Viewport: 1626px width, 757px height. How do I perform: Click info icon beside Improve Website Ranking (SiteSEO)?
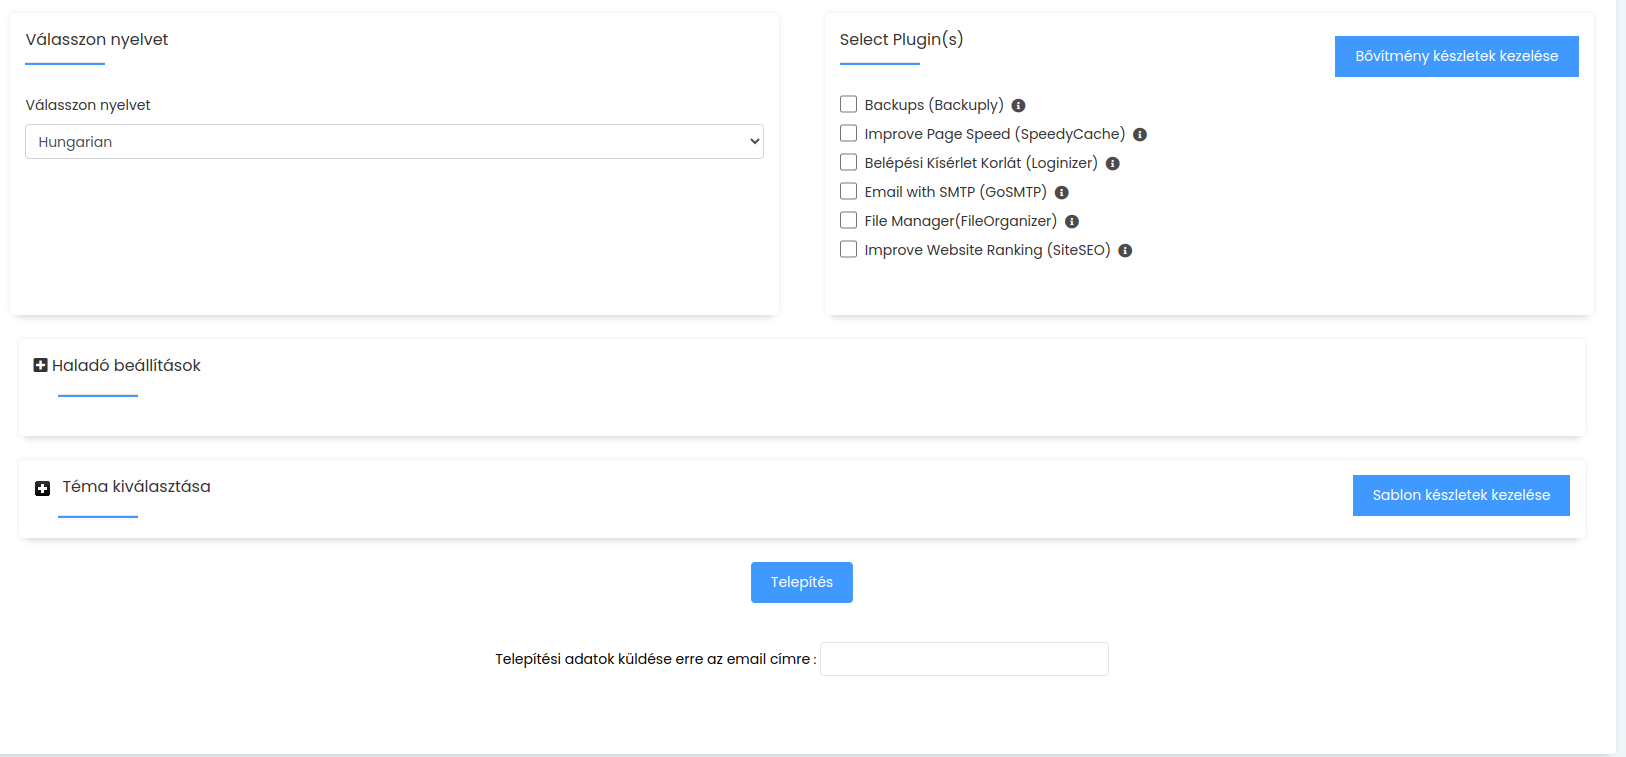pos(1125,251)
